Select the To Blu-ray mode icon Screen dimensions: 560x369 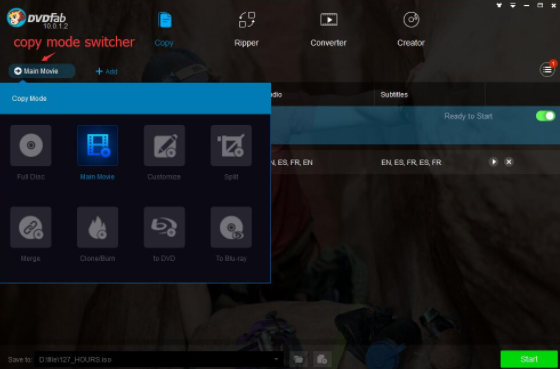tap(231, 227)
